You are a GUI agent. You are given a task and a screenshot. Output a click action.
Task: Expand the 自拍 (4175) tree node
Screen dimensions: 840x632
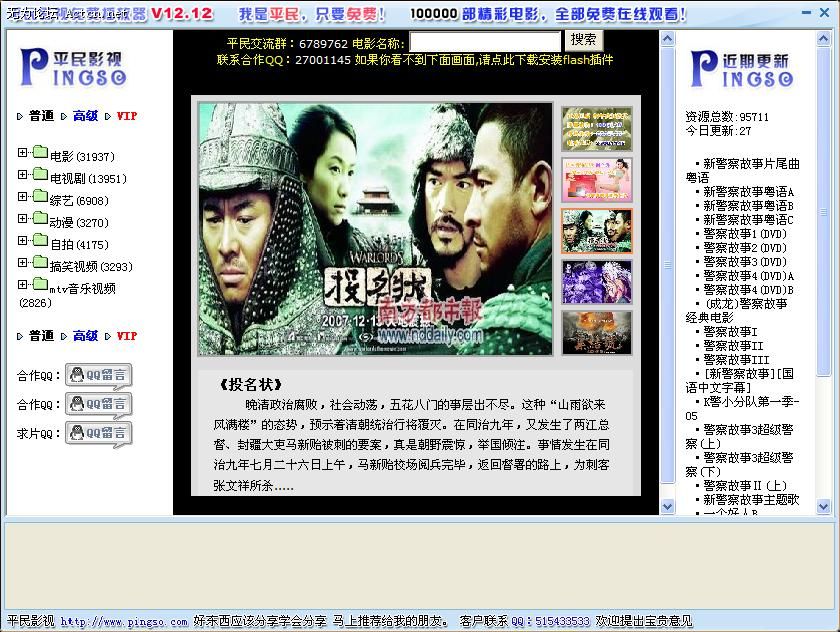click(x=22, y=240)
